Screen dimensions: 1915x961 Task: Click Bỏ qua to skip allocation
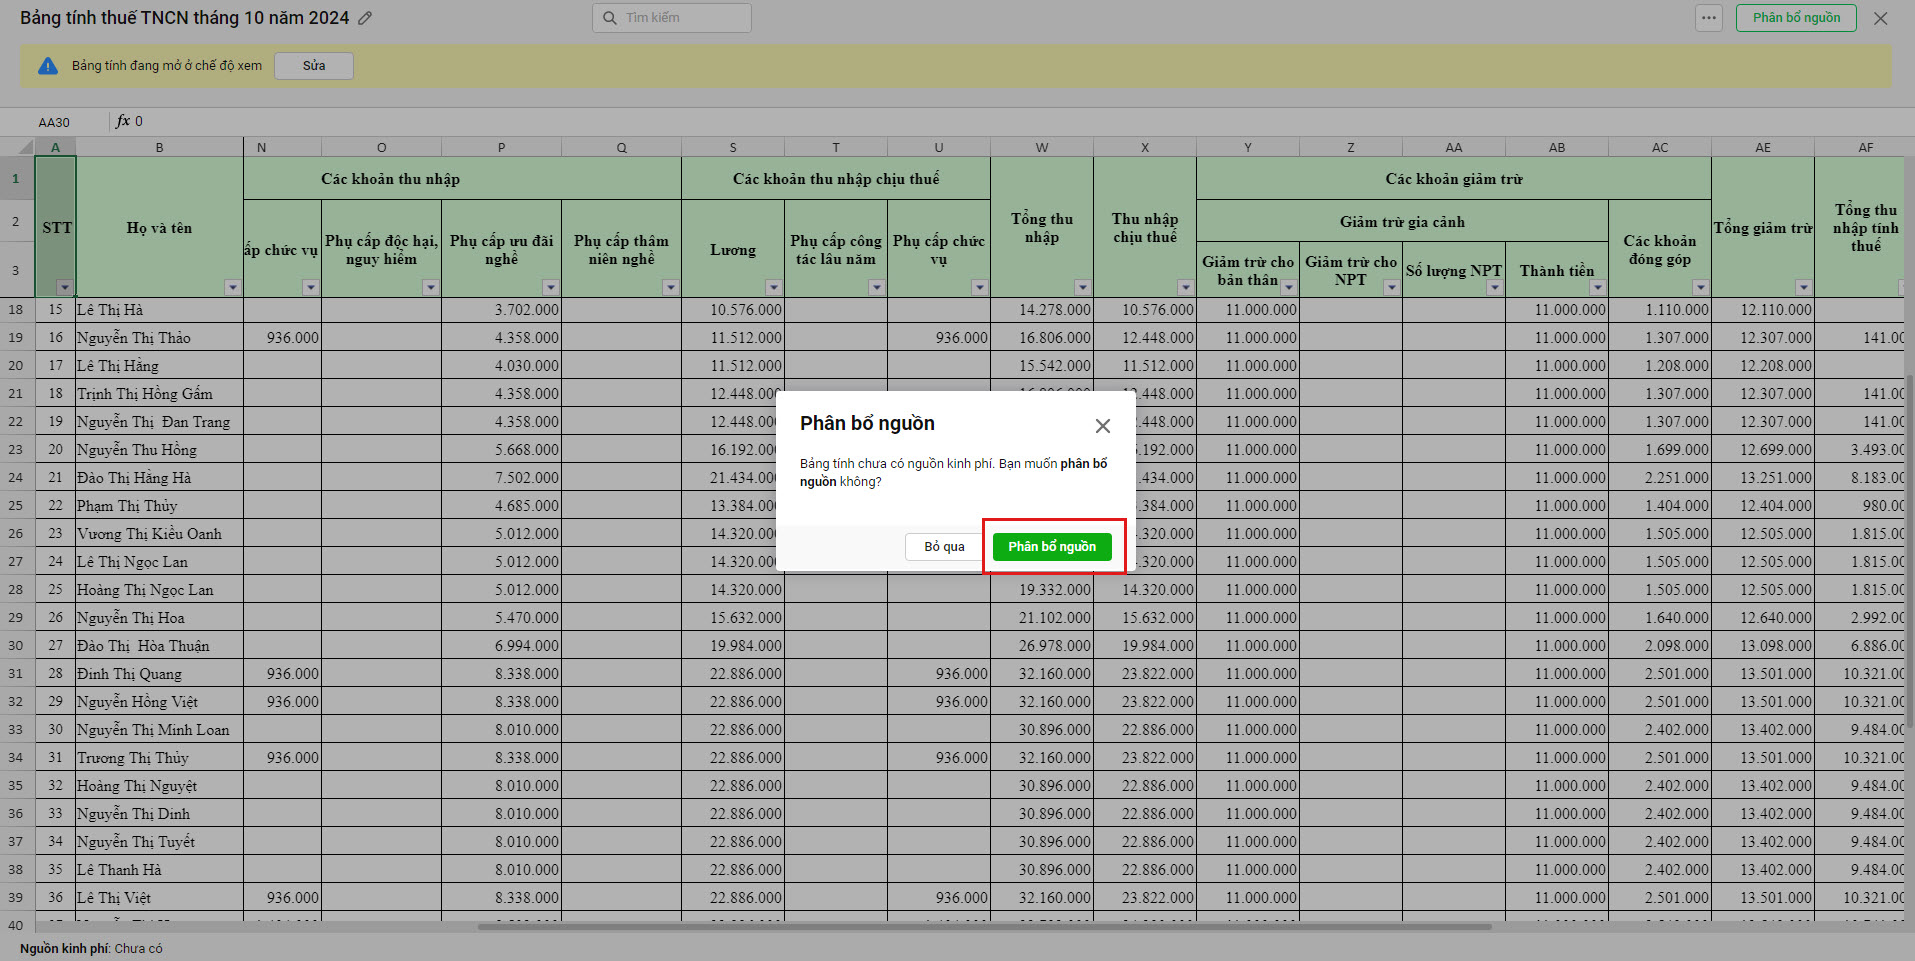[x=943, y=547]
